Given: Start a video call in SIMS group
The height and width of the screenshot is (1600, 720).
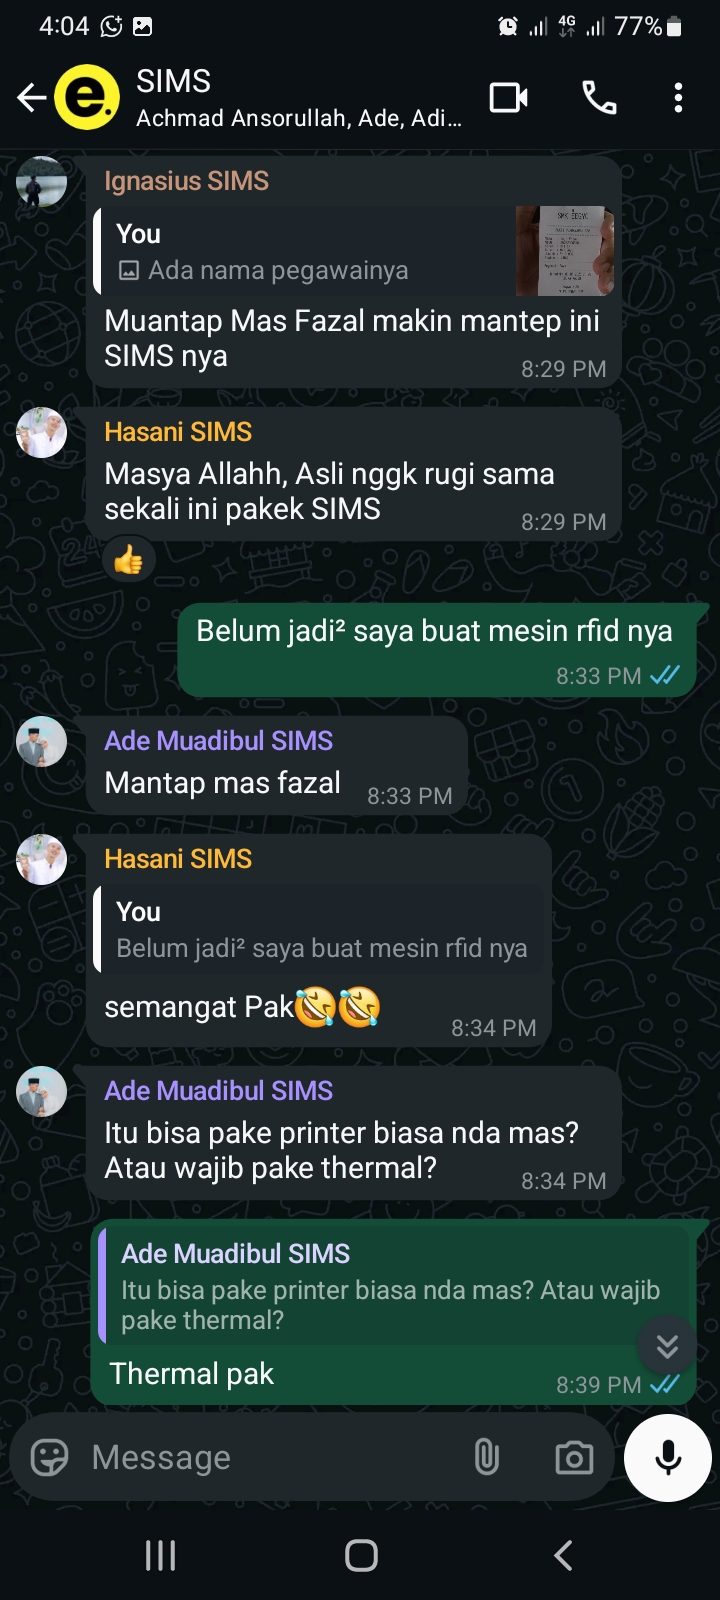Looking at the screenshot, I should click(508, 98).
